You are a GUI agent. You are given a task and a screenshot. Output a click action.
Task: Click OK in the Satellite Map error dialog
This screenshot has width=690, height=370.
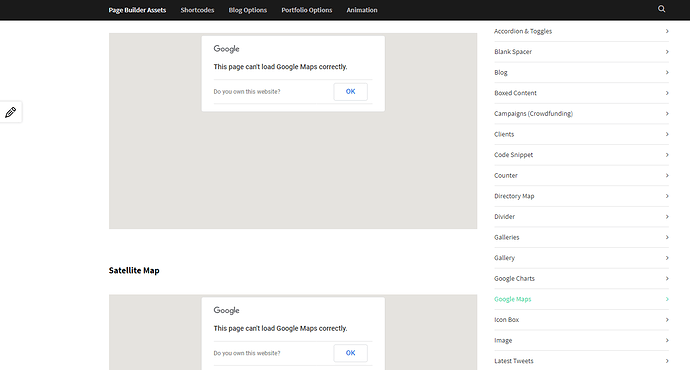(350, 353)
